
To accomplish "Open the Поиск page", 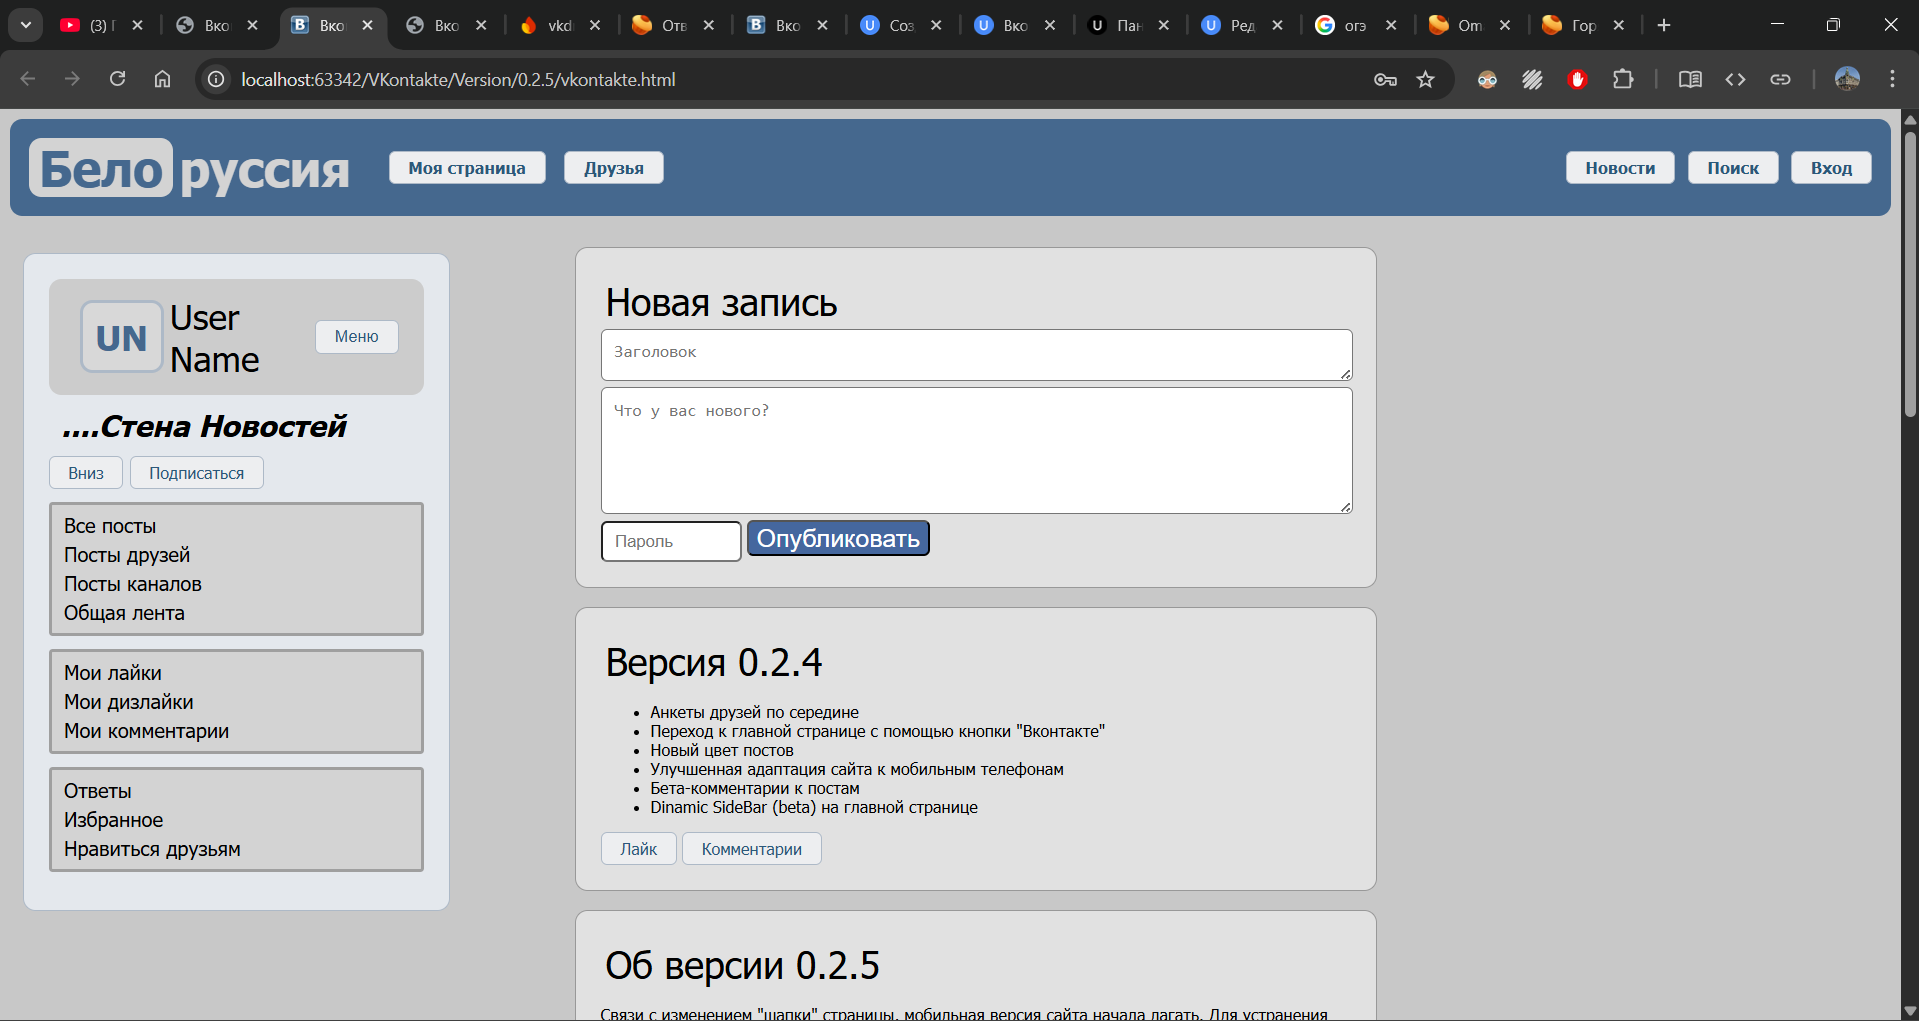I will (x=1733, y=168).
